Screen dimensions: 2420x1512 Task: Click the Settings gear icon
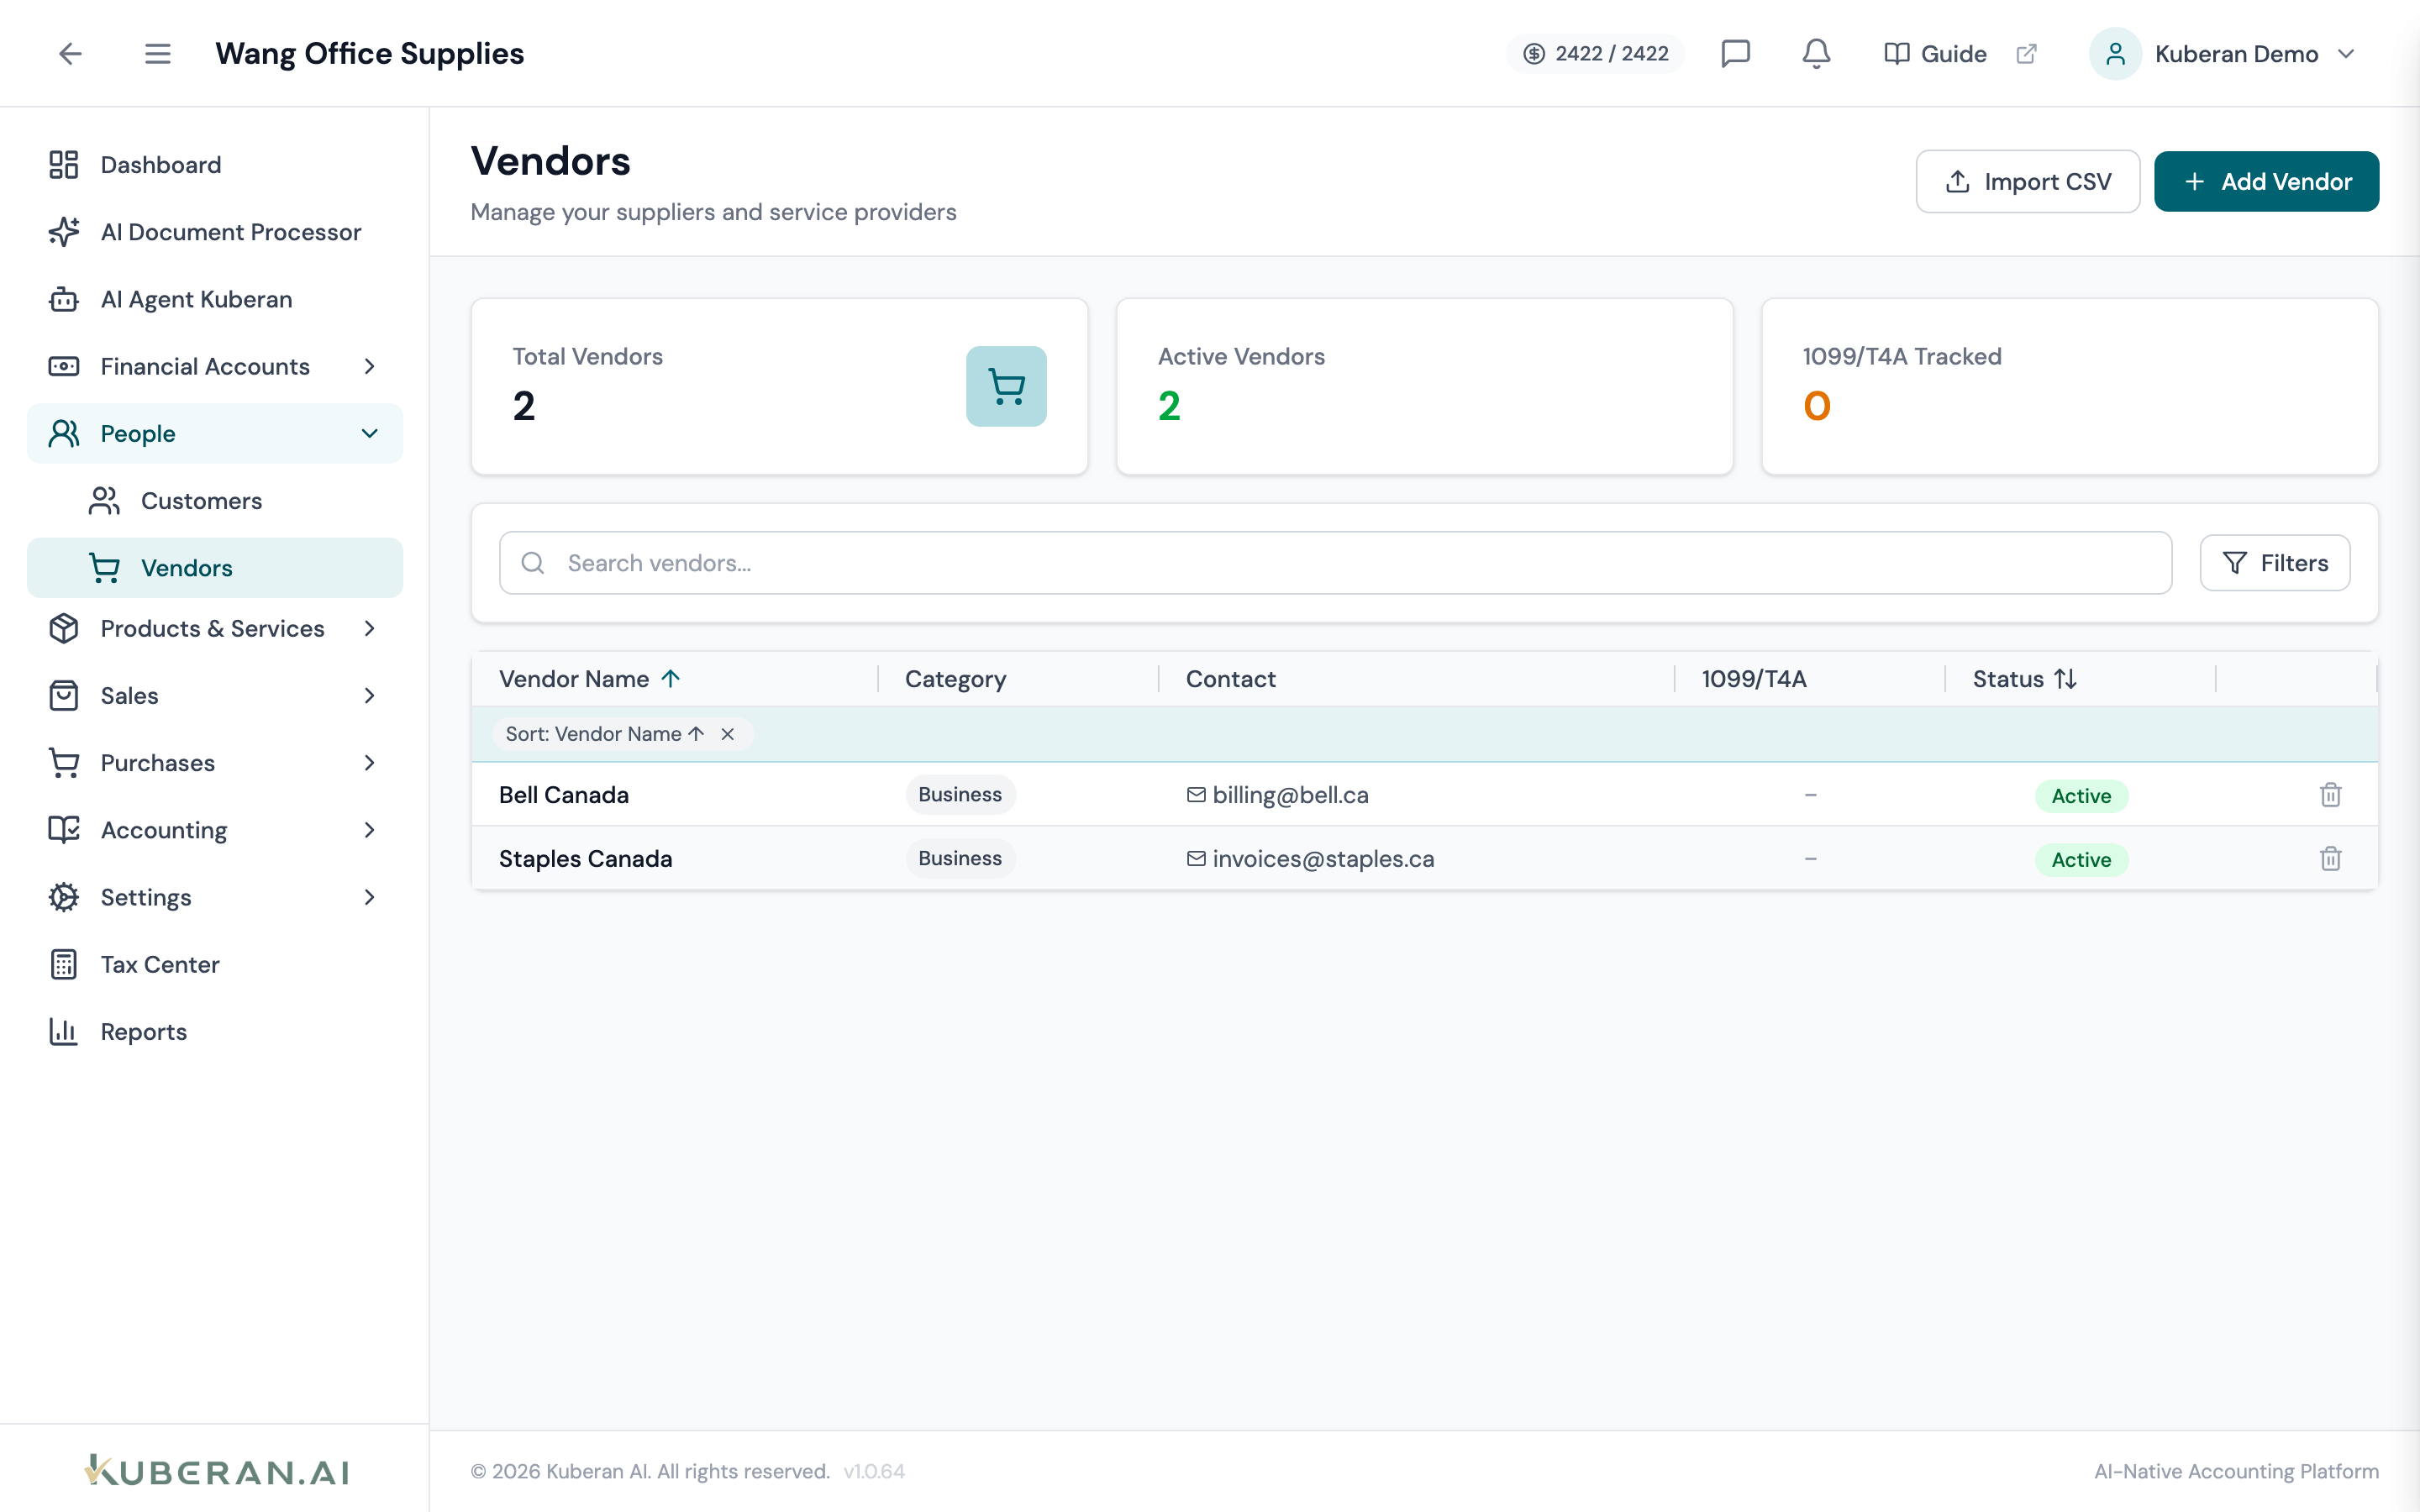point(64,897)
